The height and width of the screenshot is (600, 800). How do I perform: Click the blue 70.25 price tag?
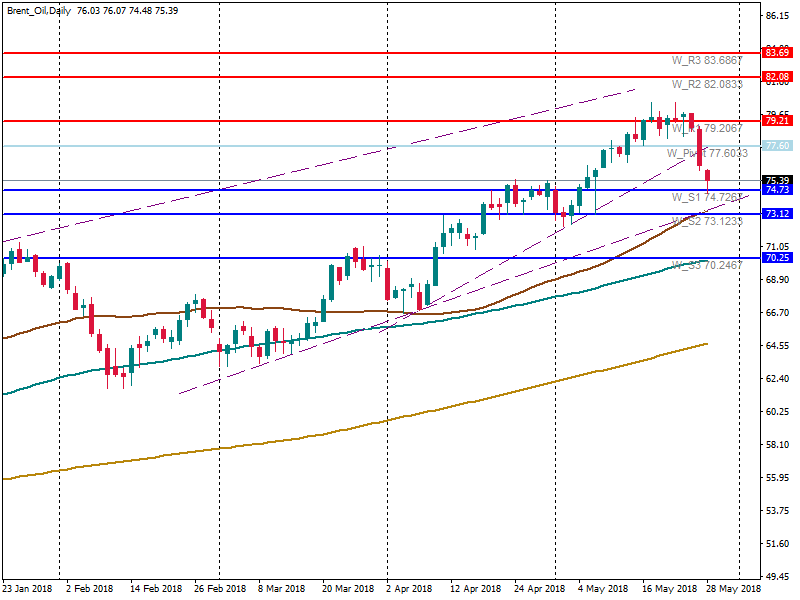pos(777,258)
